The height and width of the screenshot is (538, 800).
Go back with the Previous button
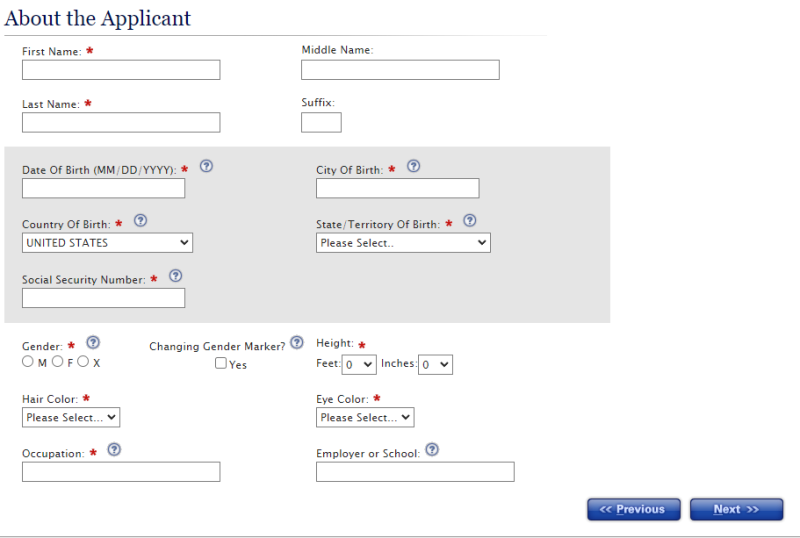point(633,510)
